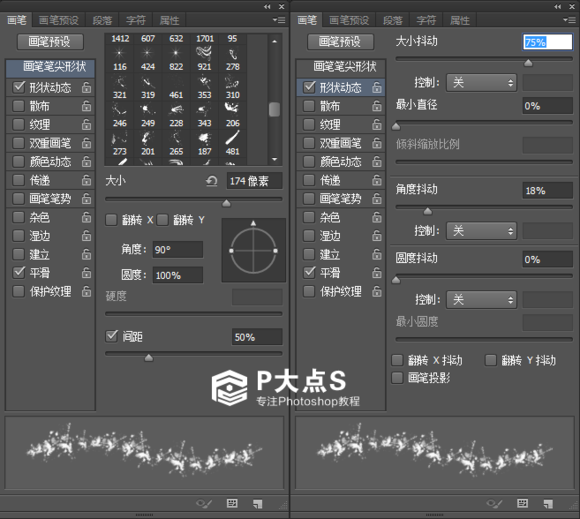Open left panel's flyout menu icon
The image size is (580, 519).
[279, 20]
